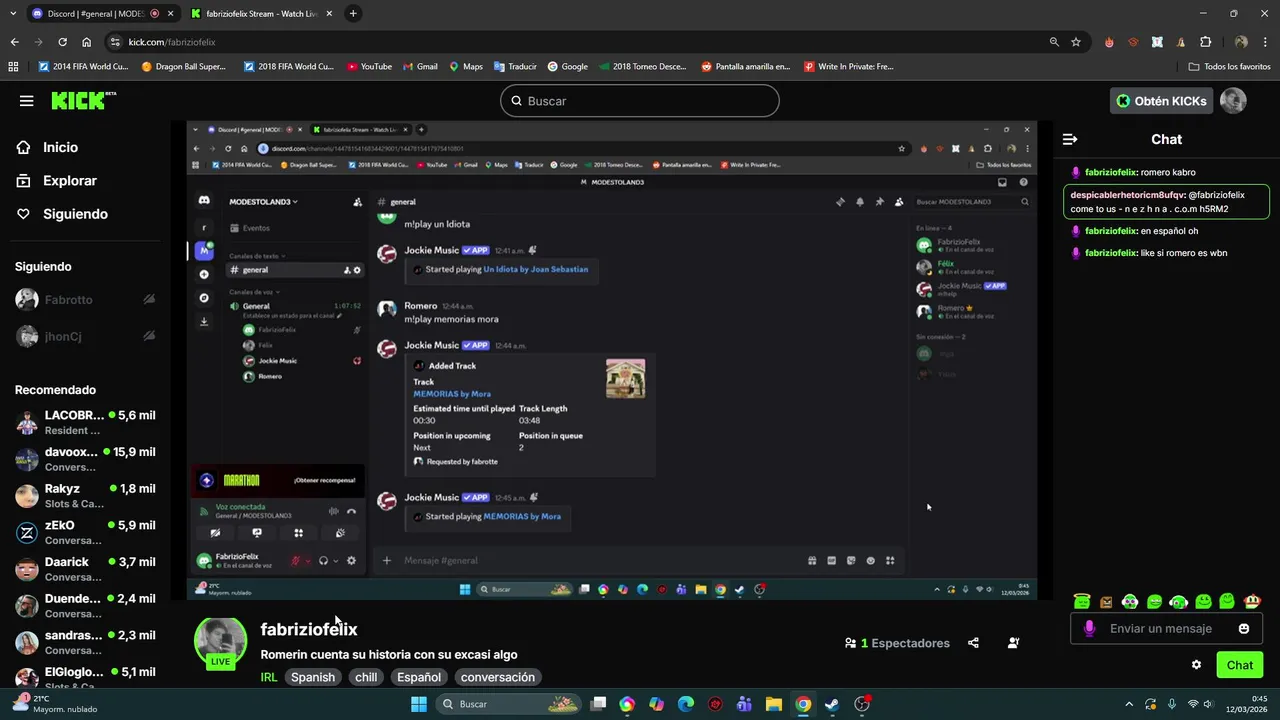
Task: Open the Maps bookmark
Action: (x=465, y=67)
